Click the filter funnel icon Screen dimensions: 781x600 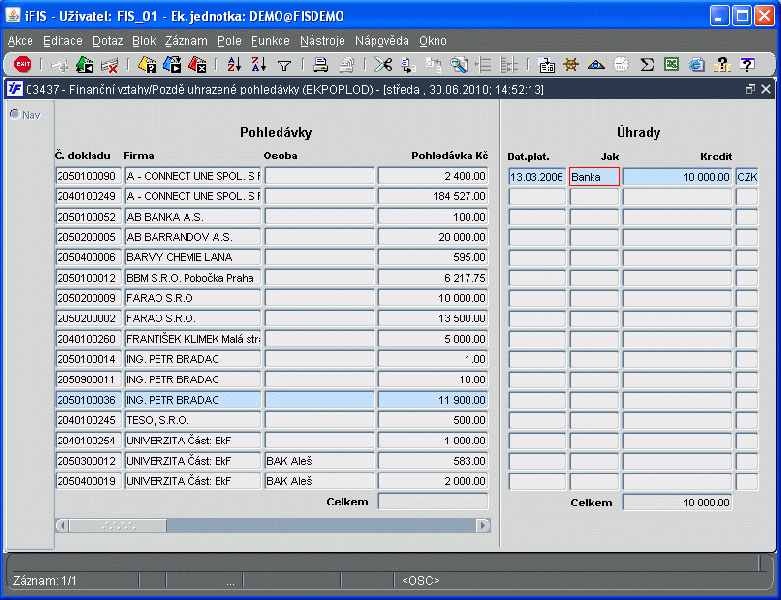point(284,65)
